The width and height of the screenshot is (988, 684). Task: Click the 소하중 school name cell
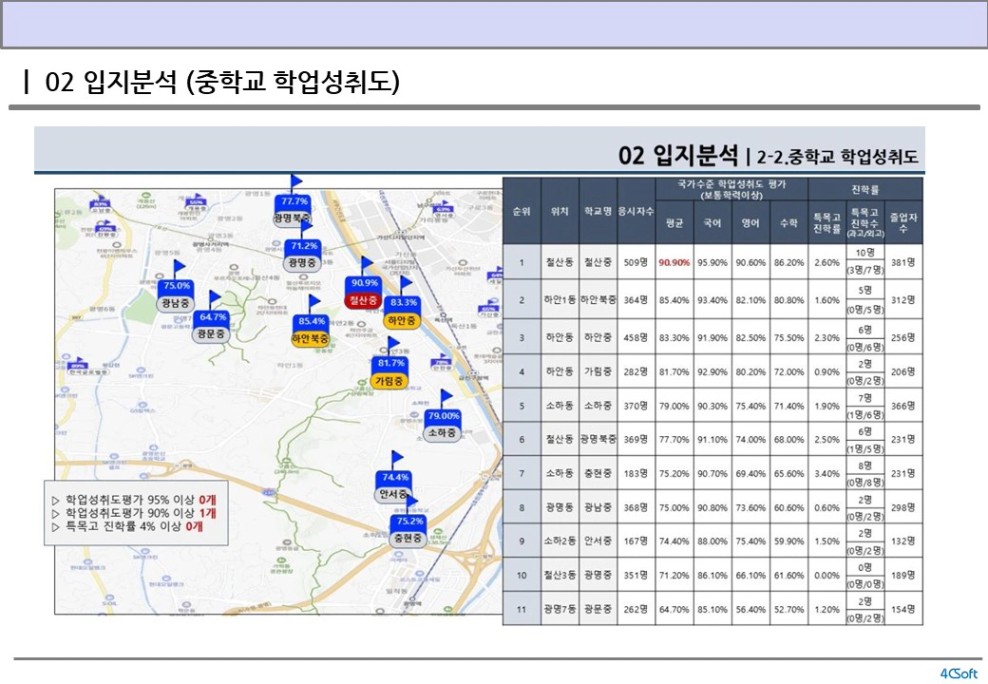597,406
